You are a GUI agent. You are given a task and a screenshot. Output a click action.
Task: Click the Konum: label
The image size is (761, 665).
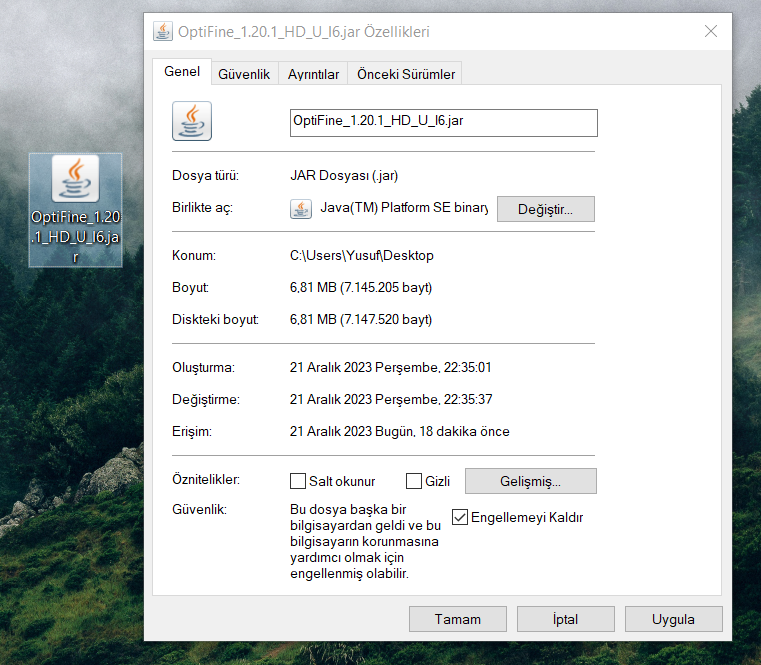click(x=194, y=255)
